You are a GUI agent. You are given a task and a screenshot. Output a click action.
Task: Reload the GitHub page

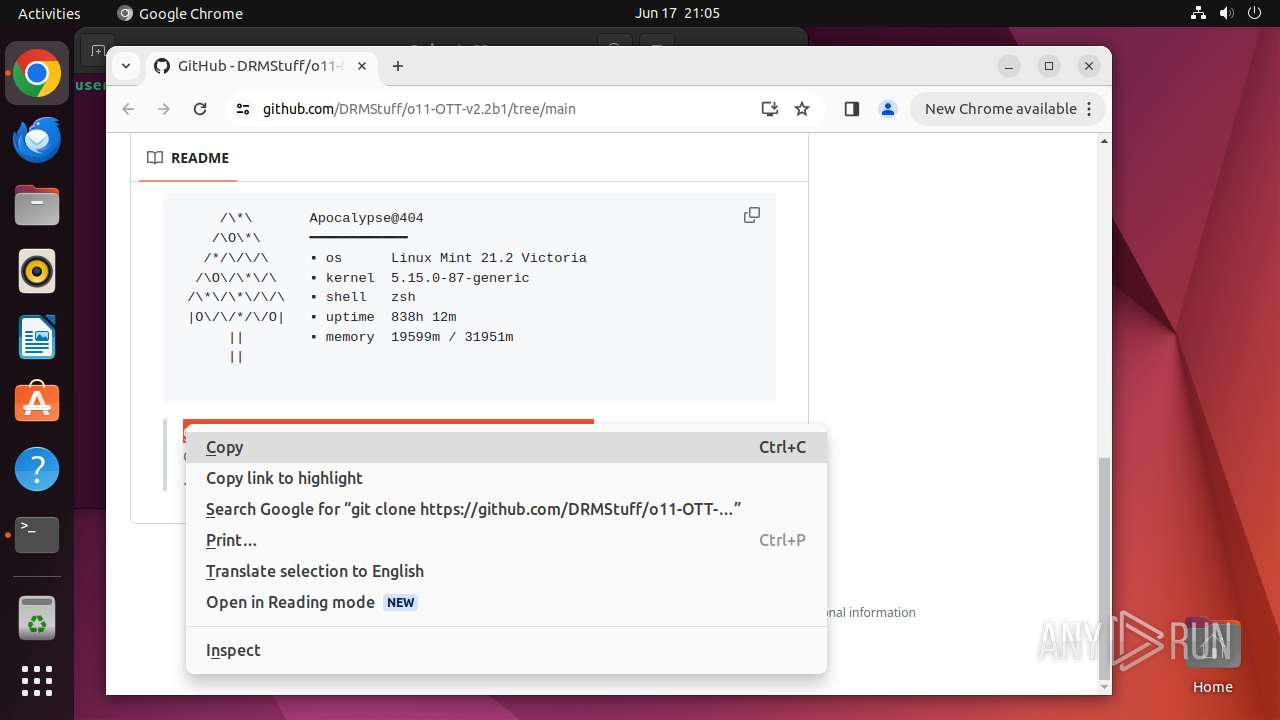tap(200, 109)
